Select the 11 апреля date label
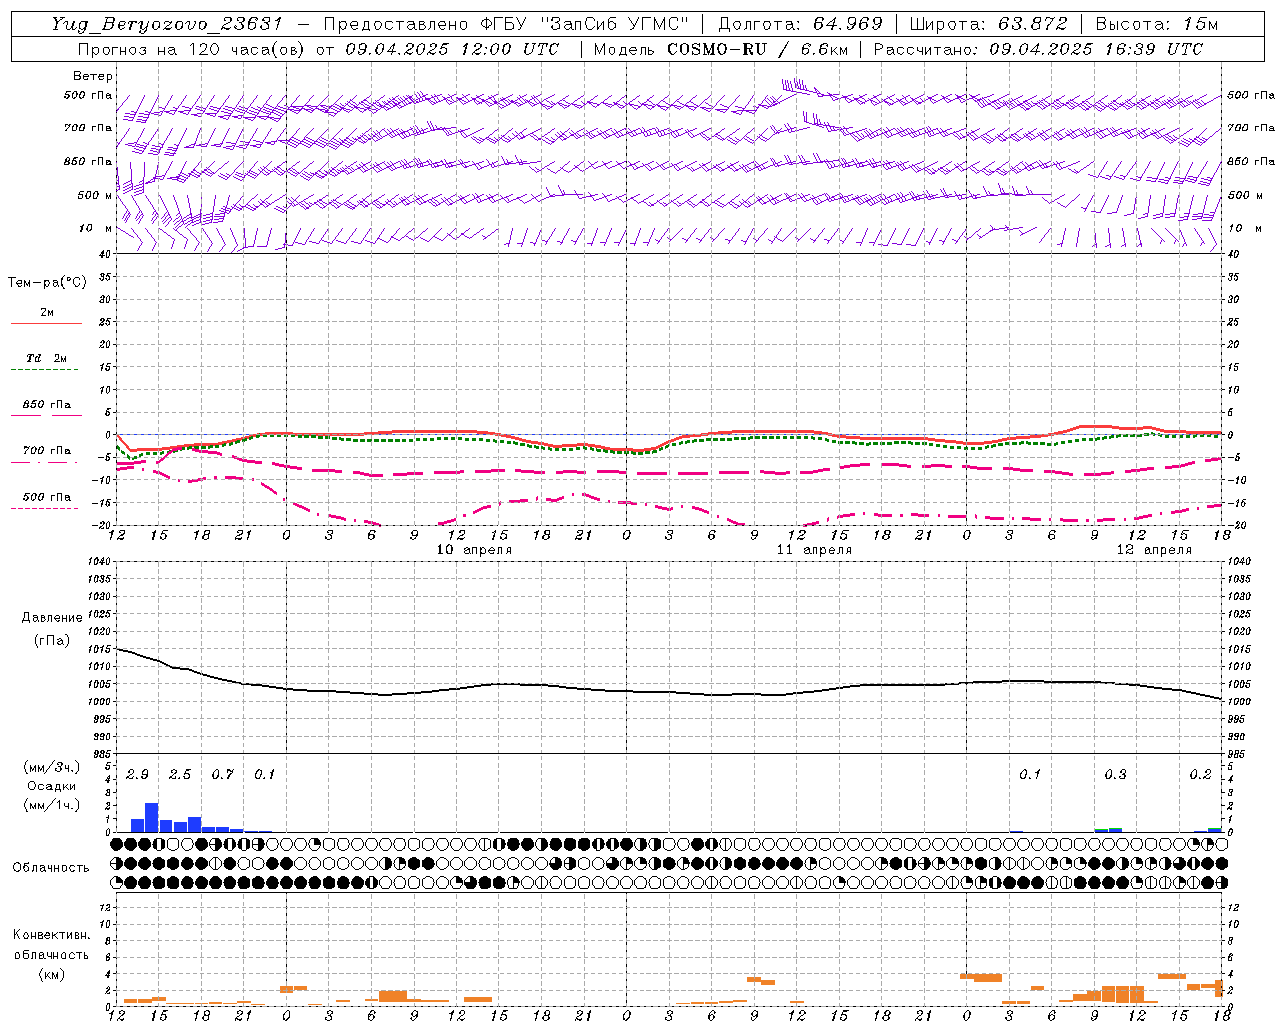 815,550
